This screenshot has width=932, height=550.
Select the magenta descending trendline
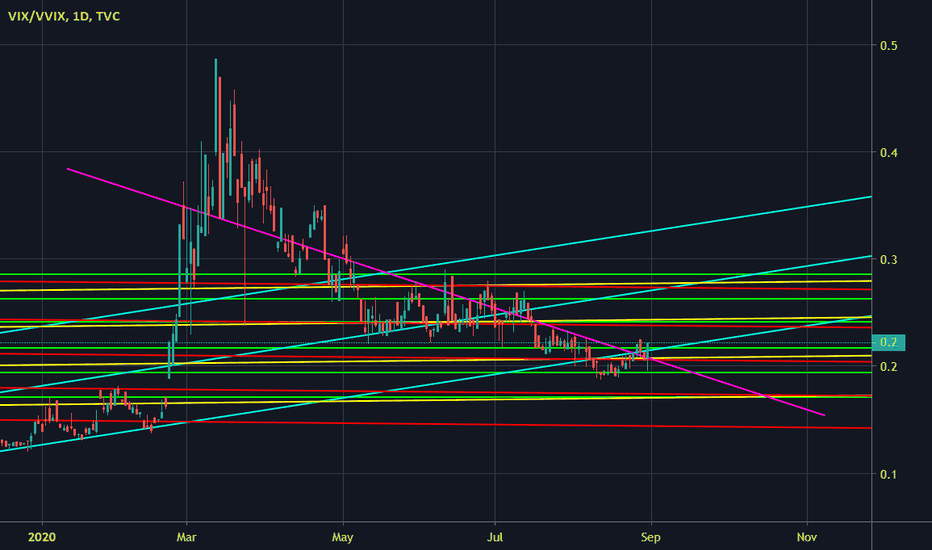click(446, 292)
